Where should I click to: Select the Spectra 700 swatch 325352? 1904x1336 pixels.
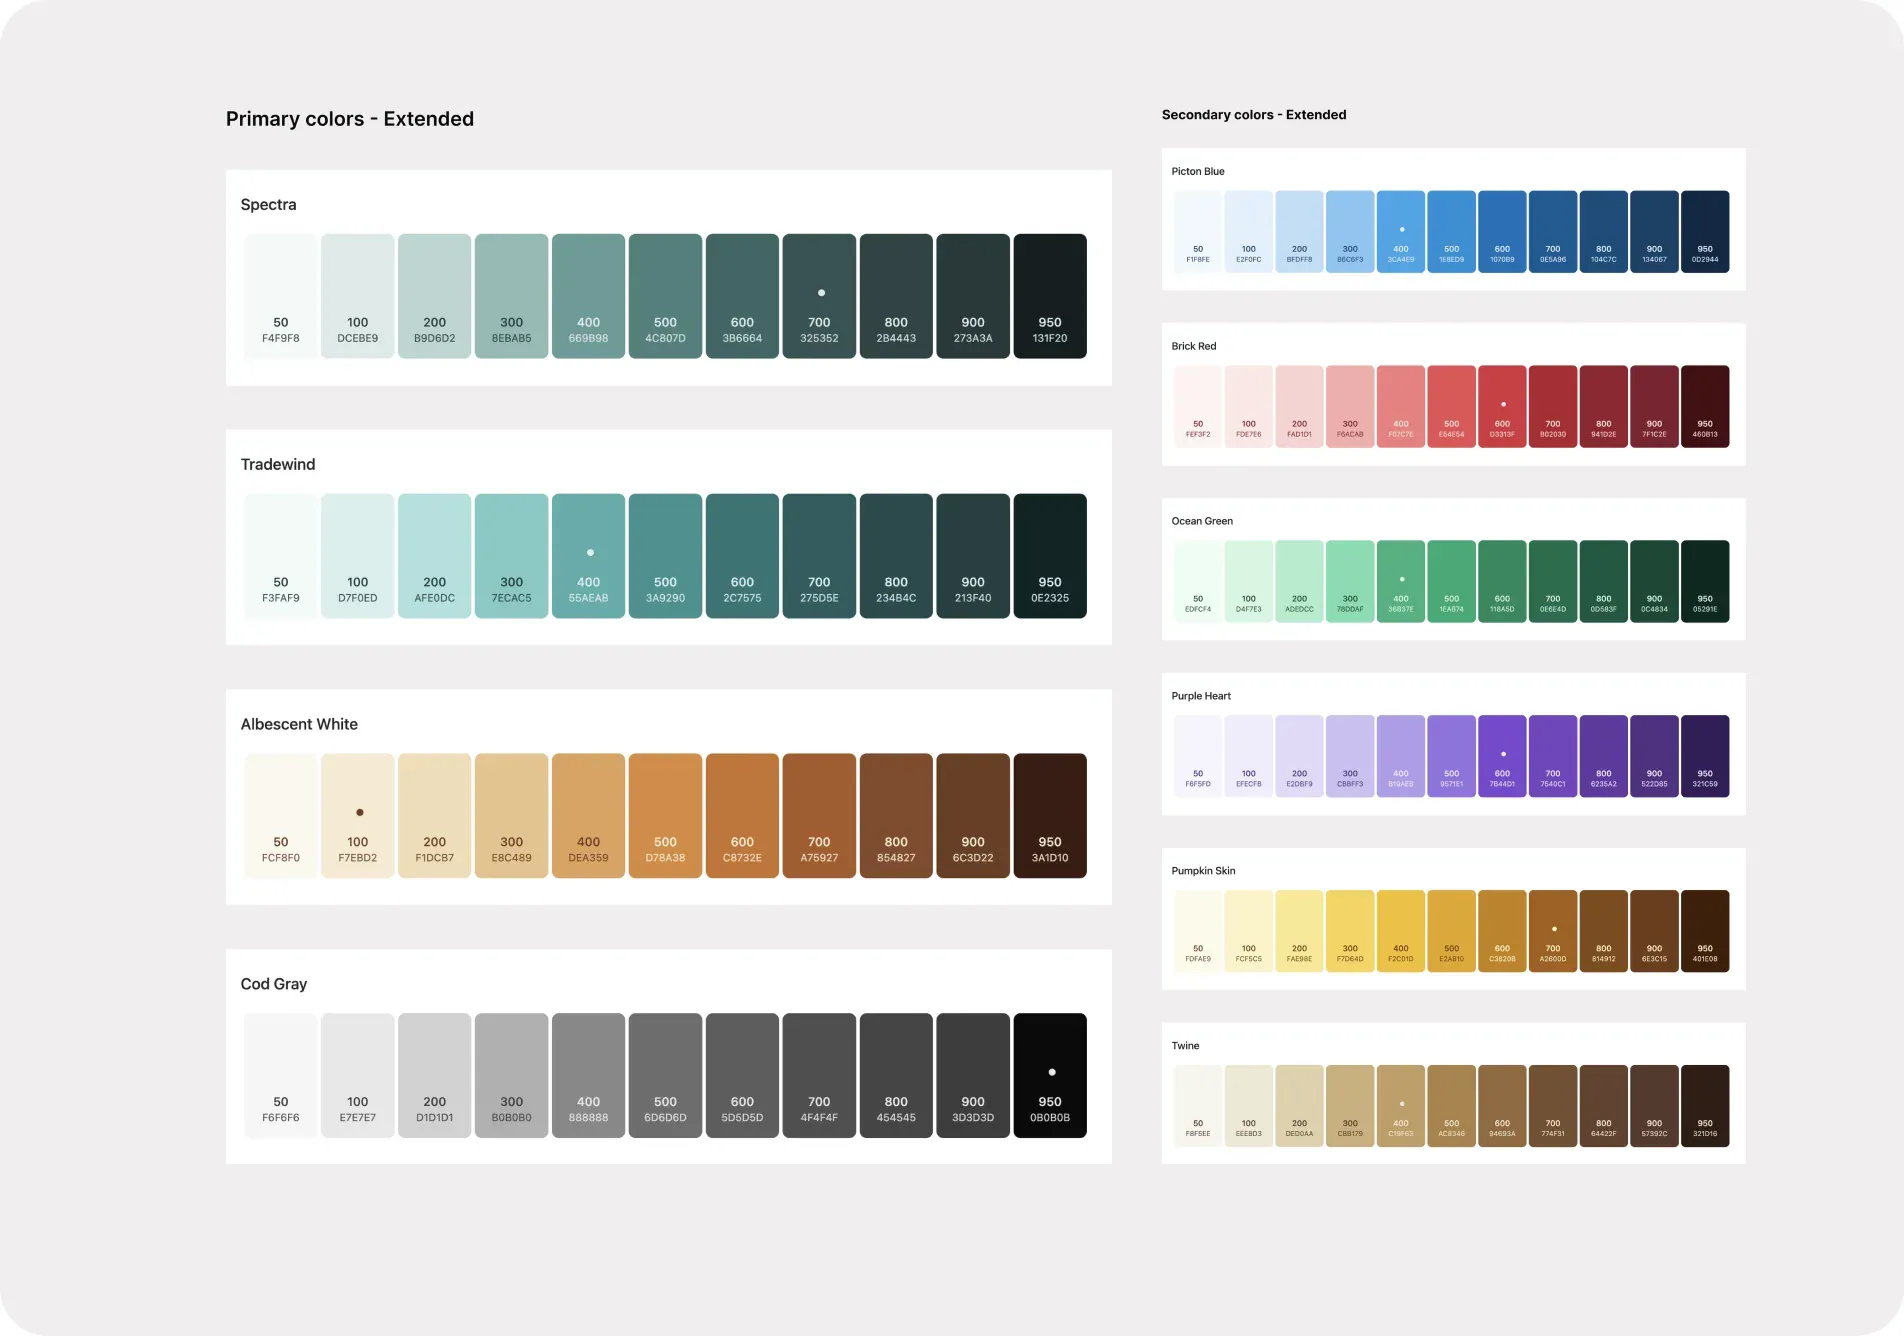point(819,296)
